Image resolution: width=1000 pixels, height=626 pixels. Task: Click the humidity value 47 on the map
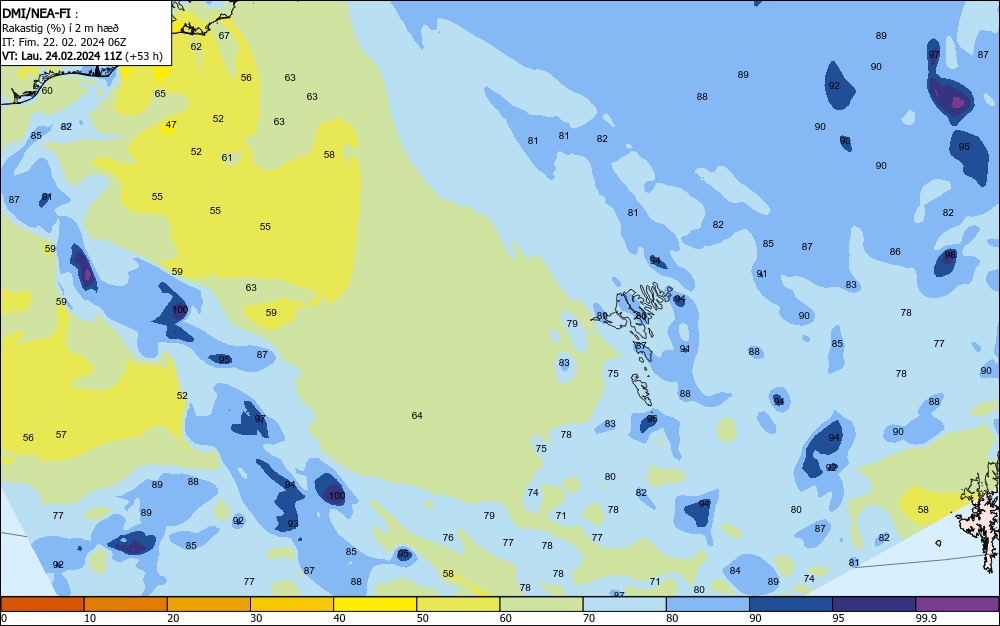[171, 125]
